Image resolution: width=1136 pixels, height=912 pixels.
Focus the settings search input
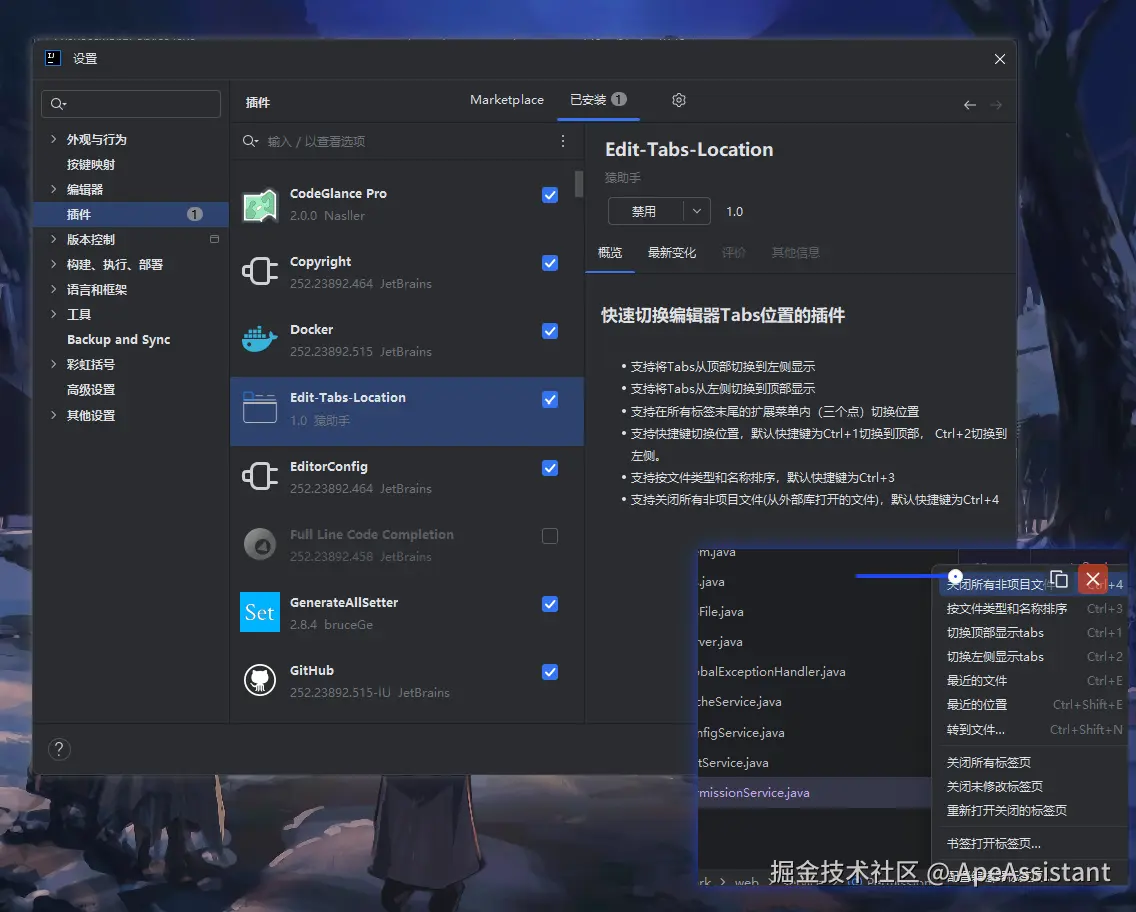[x=131, y=104]
